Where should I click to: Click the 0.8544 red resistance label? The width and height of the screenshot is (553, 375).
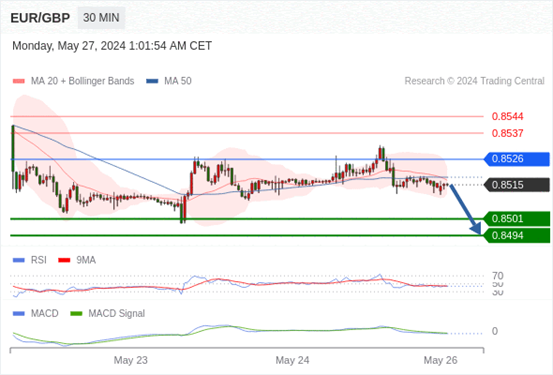coord(508,116)
